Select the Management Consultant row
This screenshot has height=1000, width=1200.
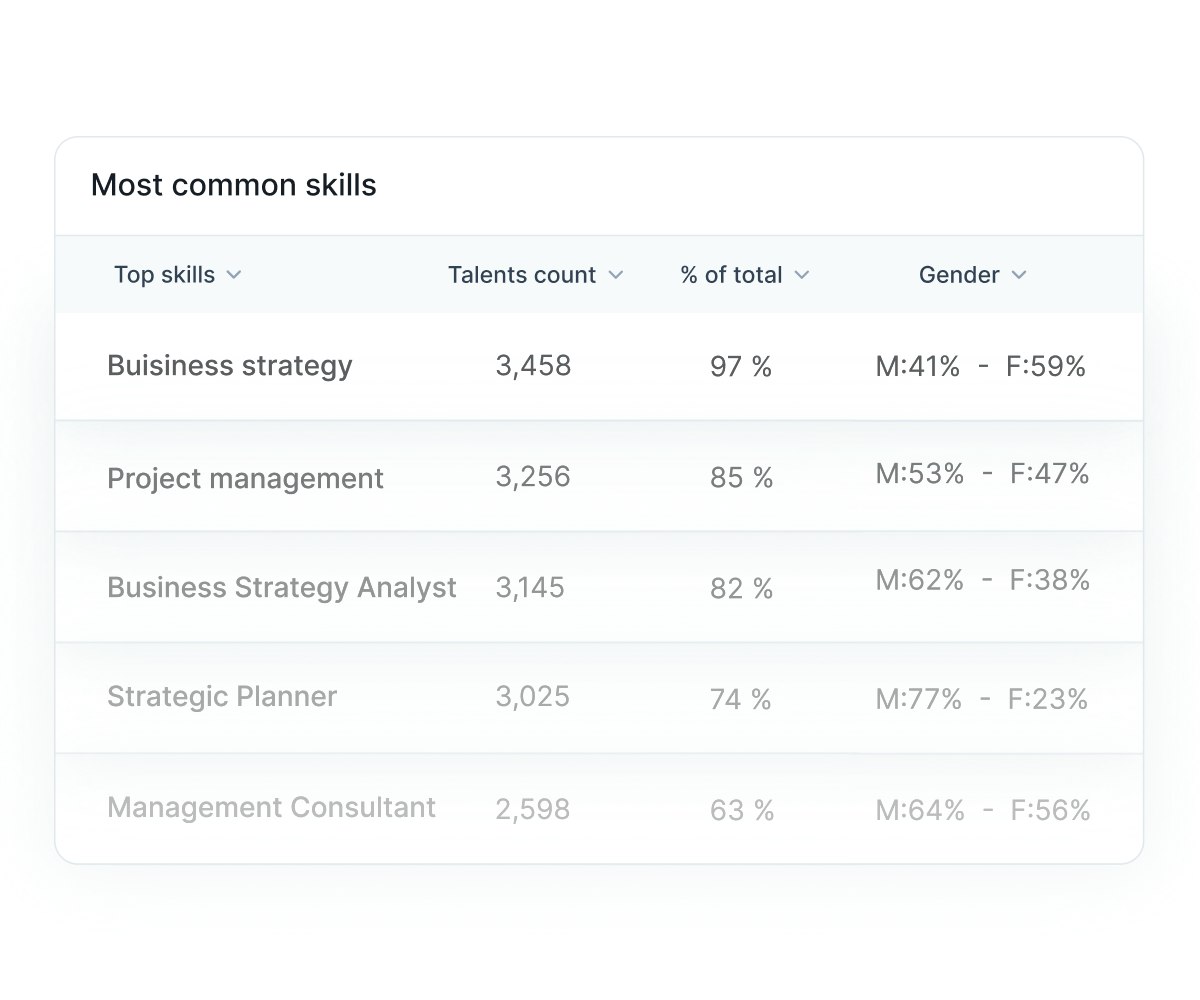271,807
